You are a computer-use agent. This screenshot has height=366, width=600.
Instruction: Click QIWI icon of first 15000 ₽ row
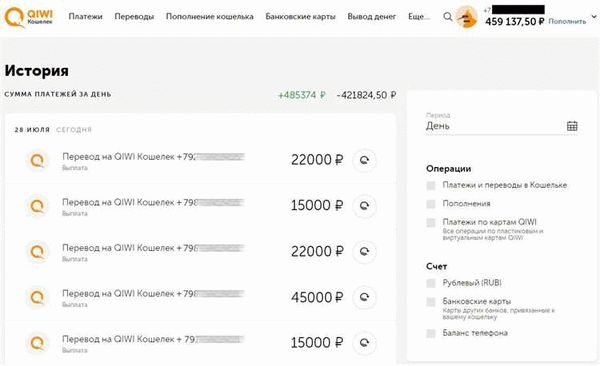37,206
